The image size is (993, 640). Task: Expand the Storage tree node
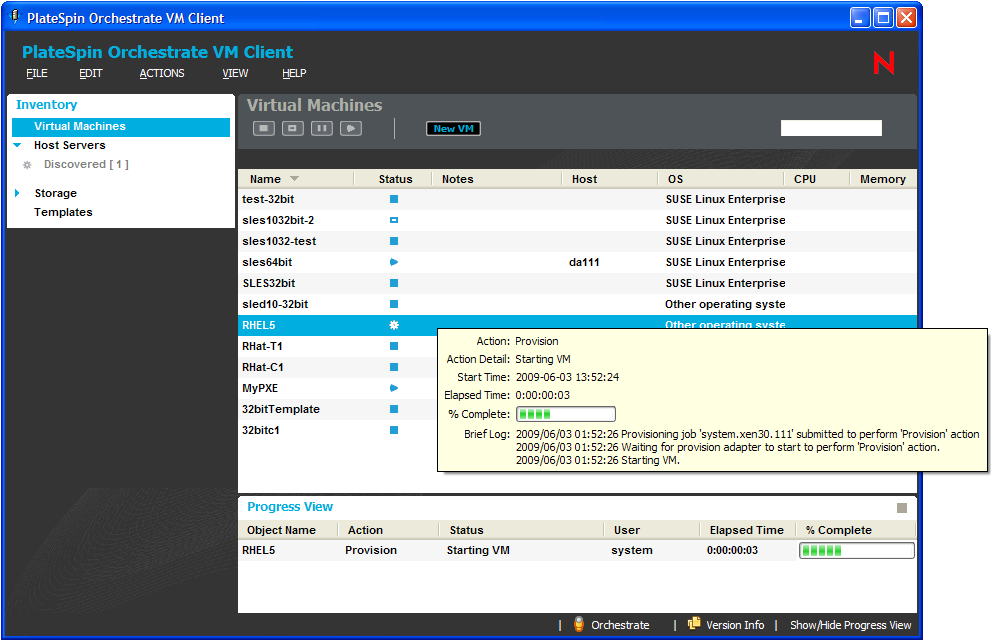pos(17,193)
